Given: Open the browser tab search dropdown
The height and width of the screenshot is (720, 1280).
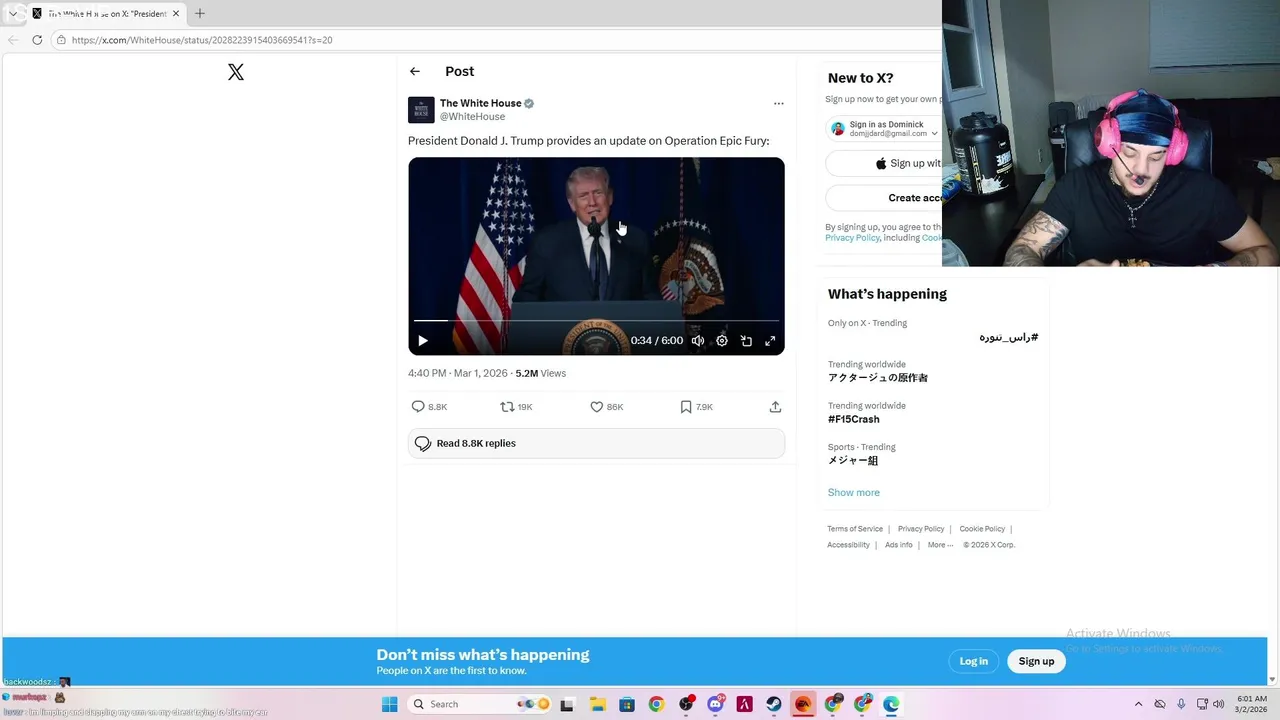Looking at the screenshot, I should pyautogui.click(x=12, y=14).
